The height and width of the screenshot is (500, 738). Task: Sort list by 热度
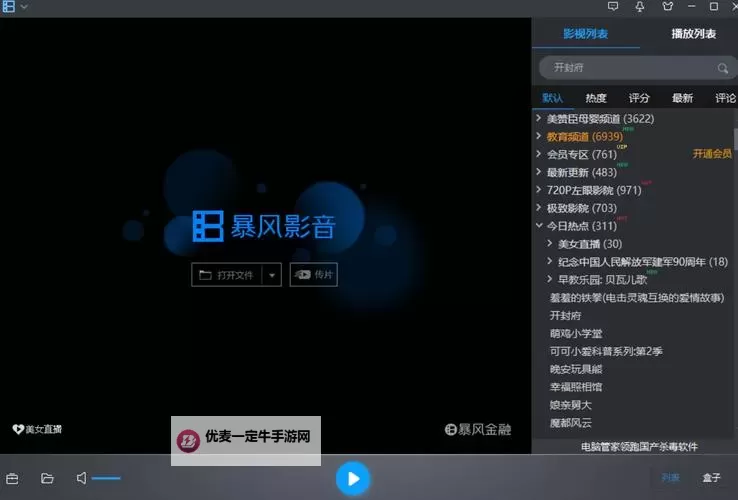point(596,98)
